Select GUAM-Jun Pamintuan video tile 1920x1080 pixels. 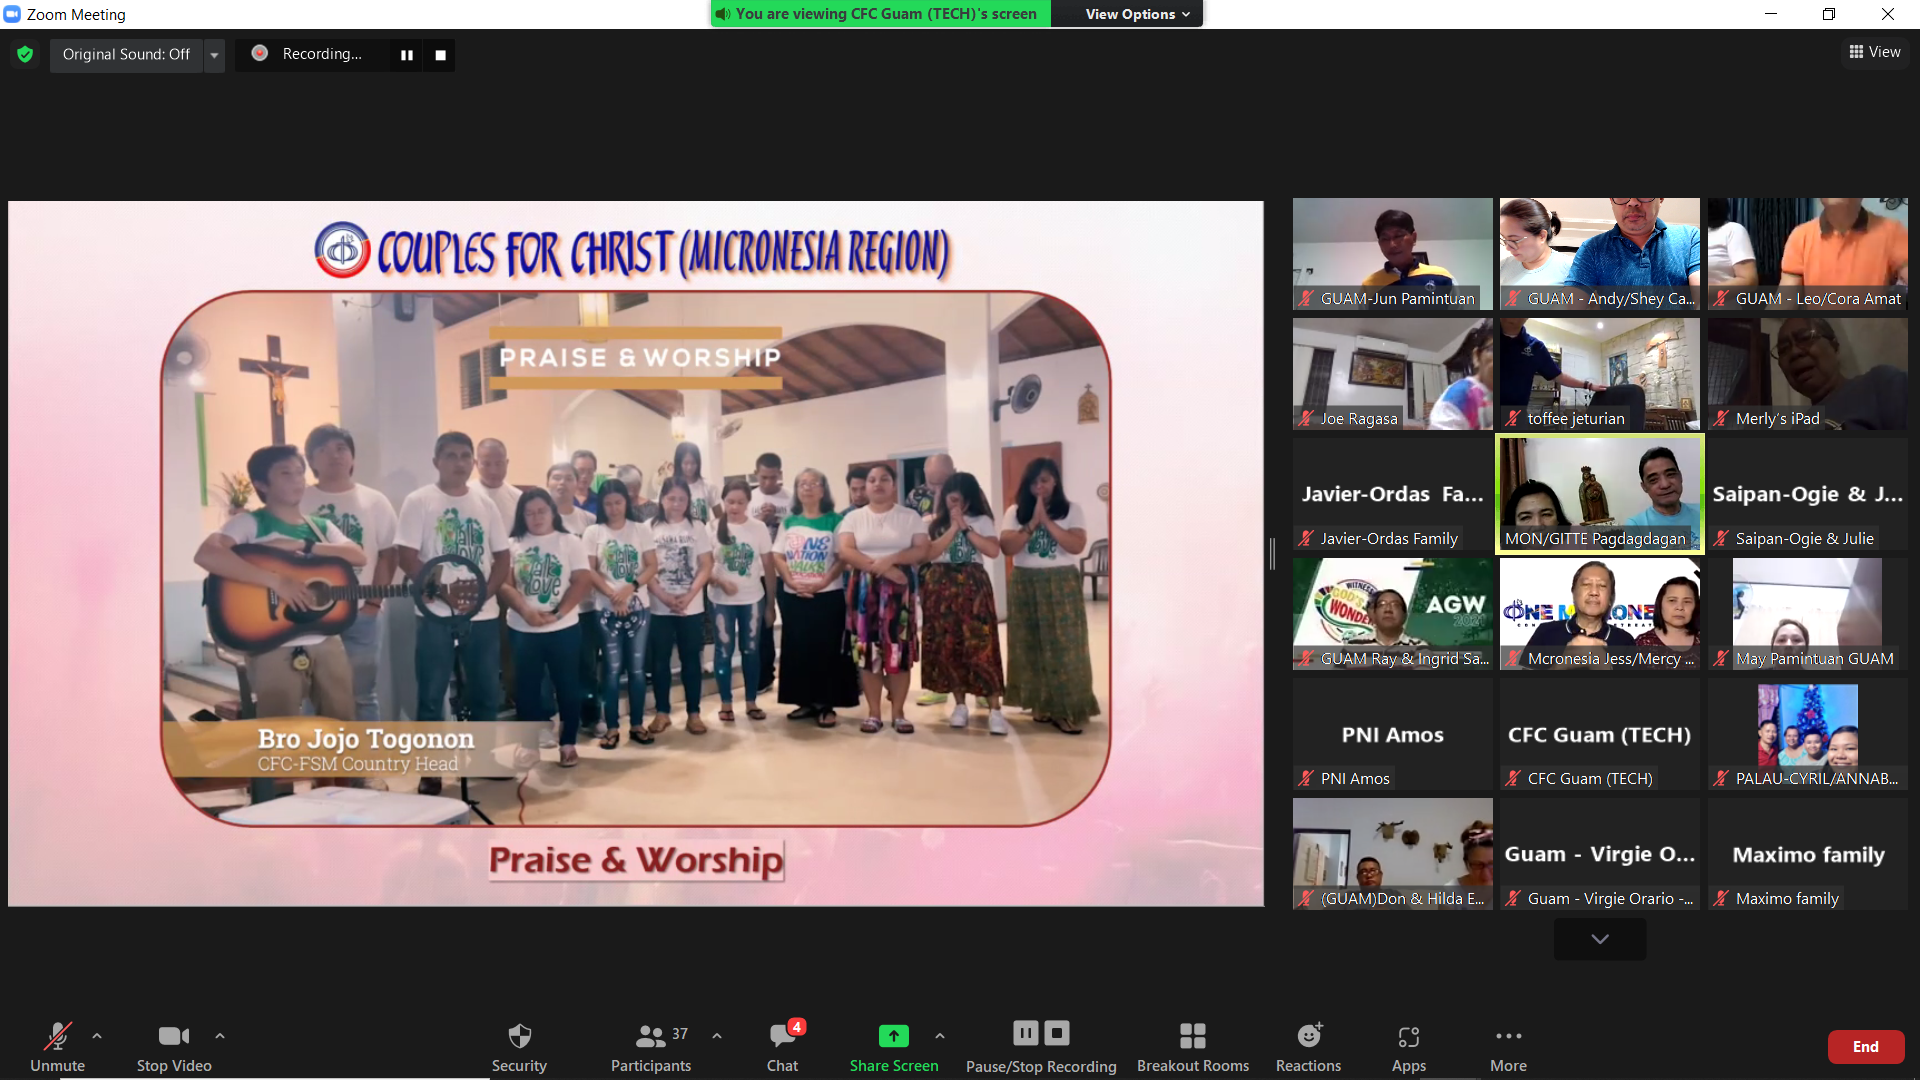1392,253
